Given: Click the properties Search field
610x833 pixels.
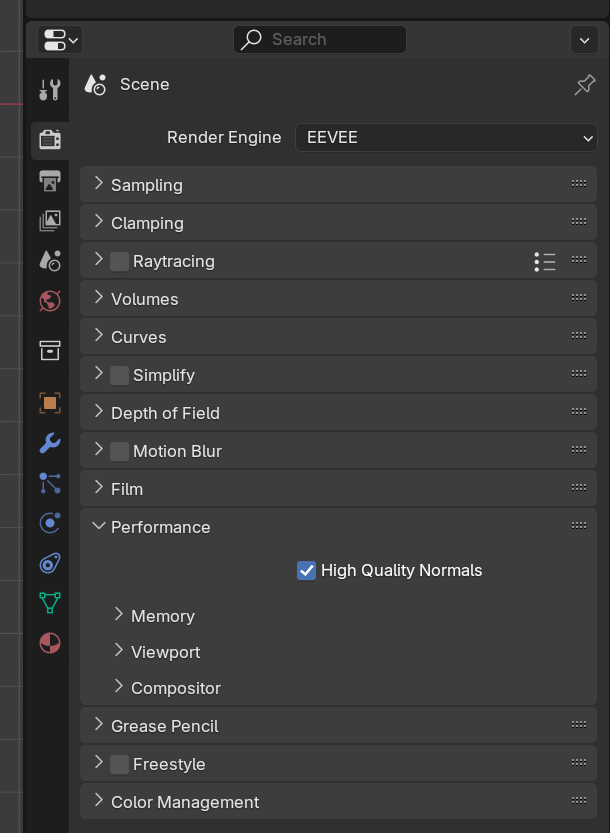Looking at the screenshot, I should pos(320,39).
